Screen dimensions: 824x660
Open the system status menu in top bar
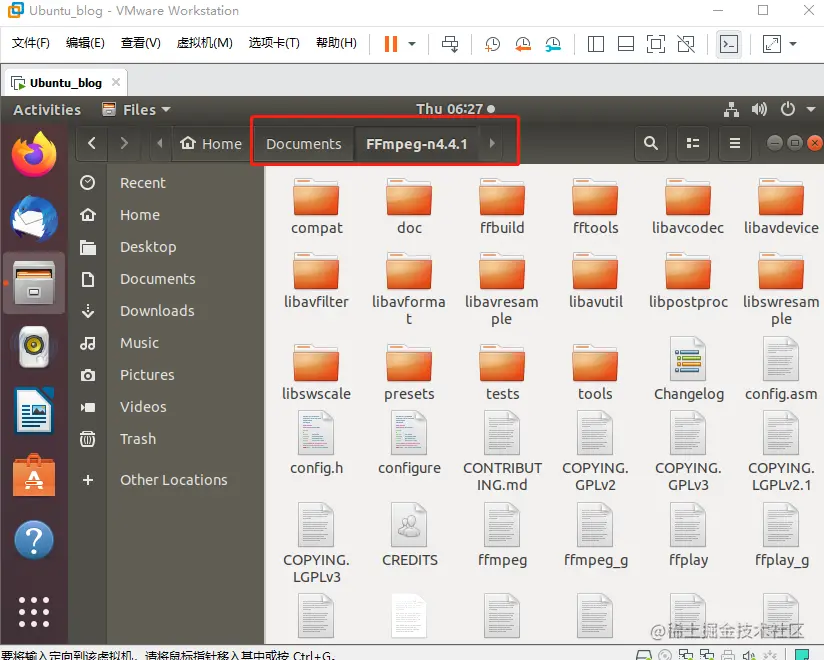point(786,110)
